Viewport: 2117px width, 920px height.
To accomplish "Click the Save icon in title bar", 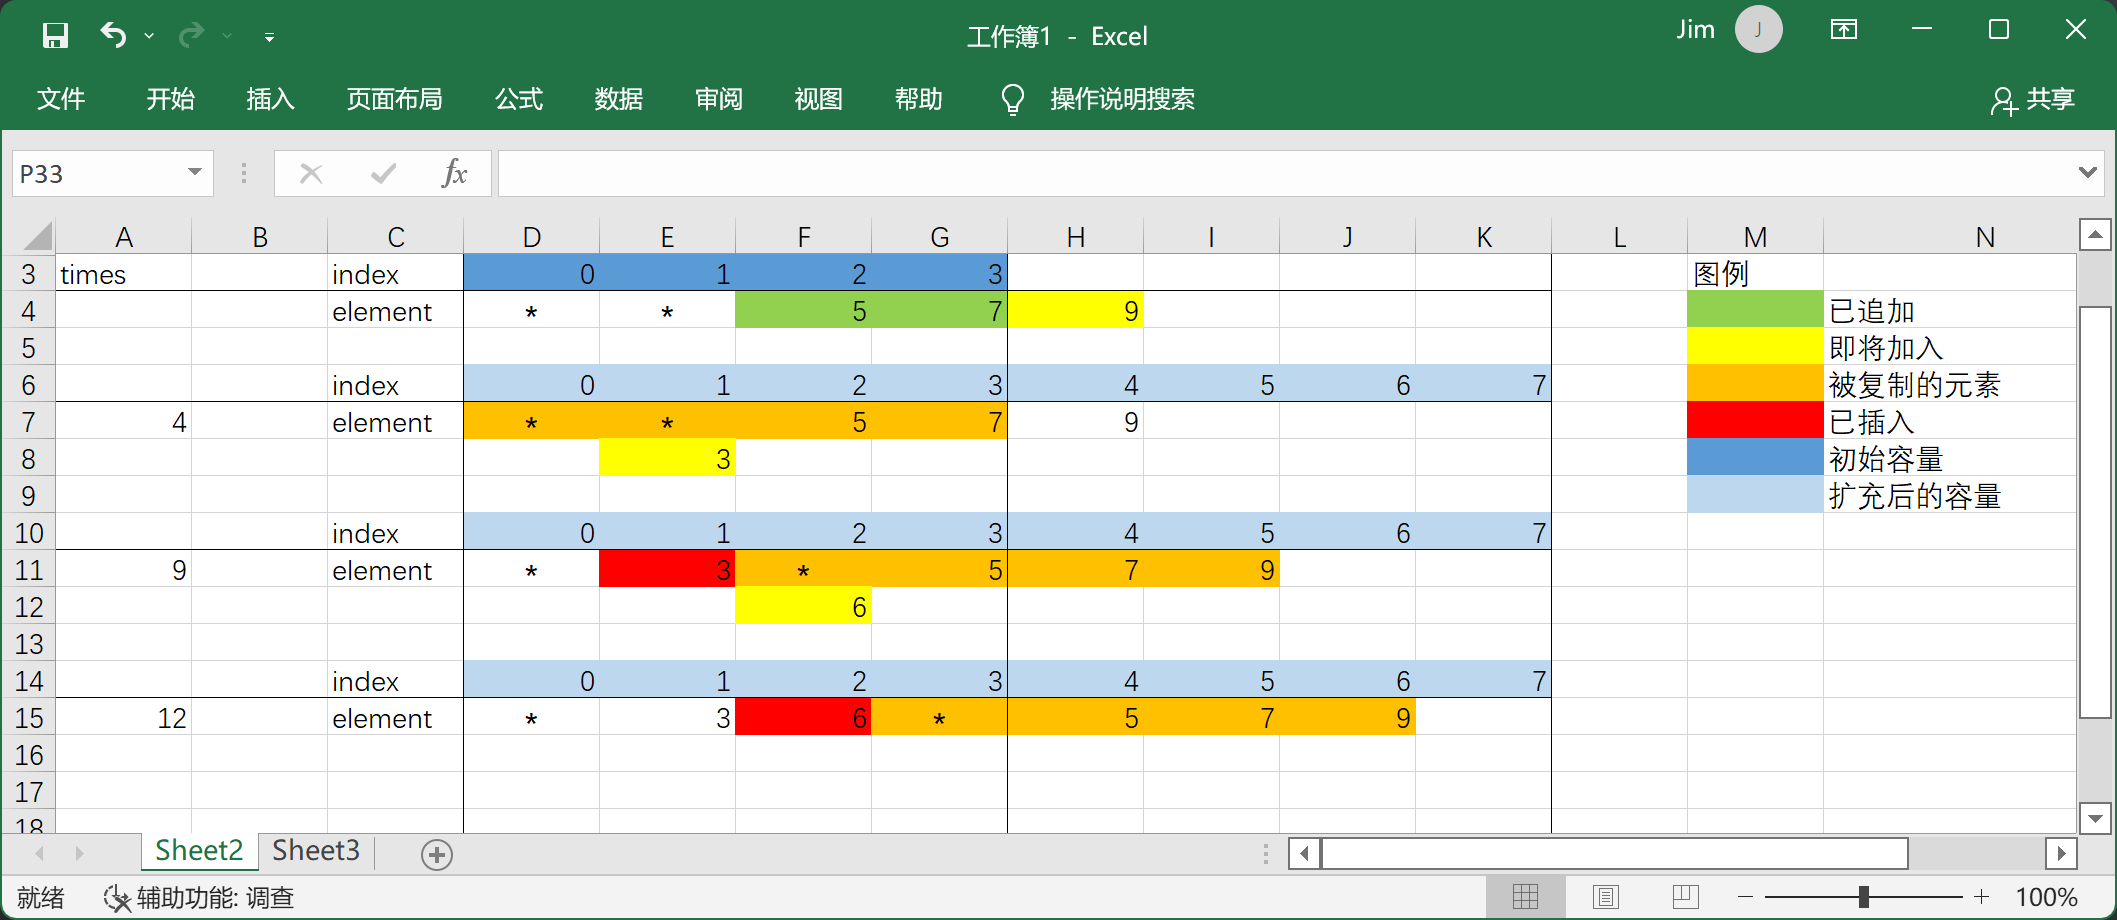I will point(55,36).
